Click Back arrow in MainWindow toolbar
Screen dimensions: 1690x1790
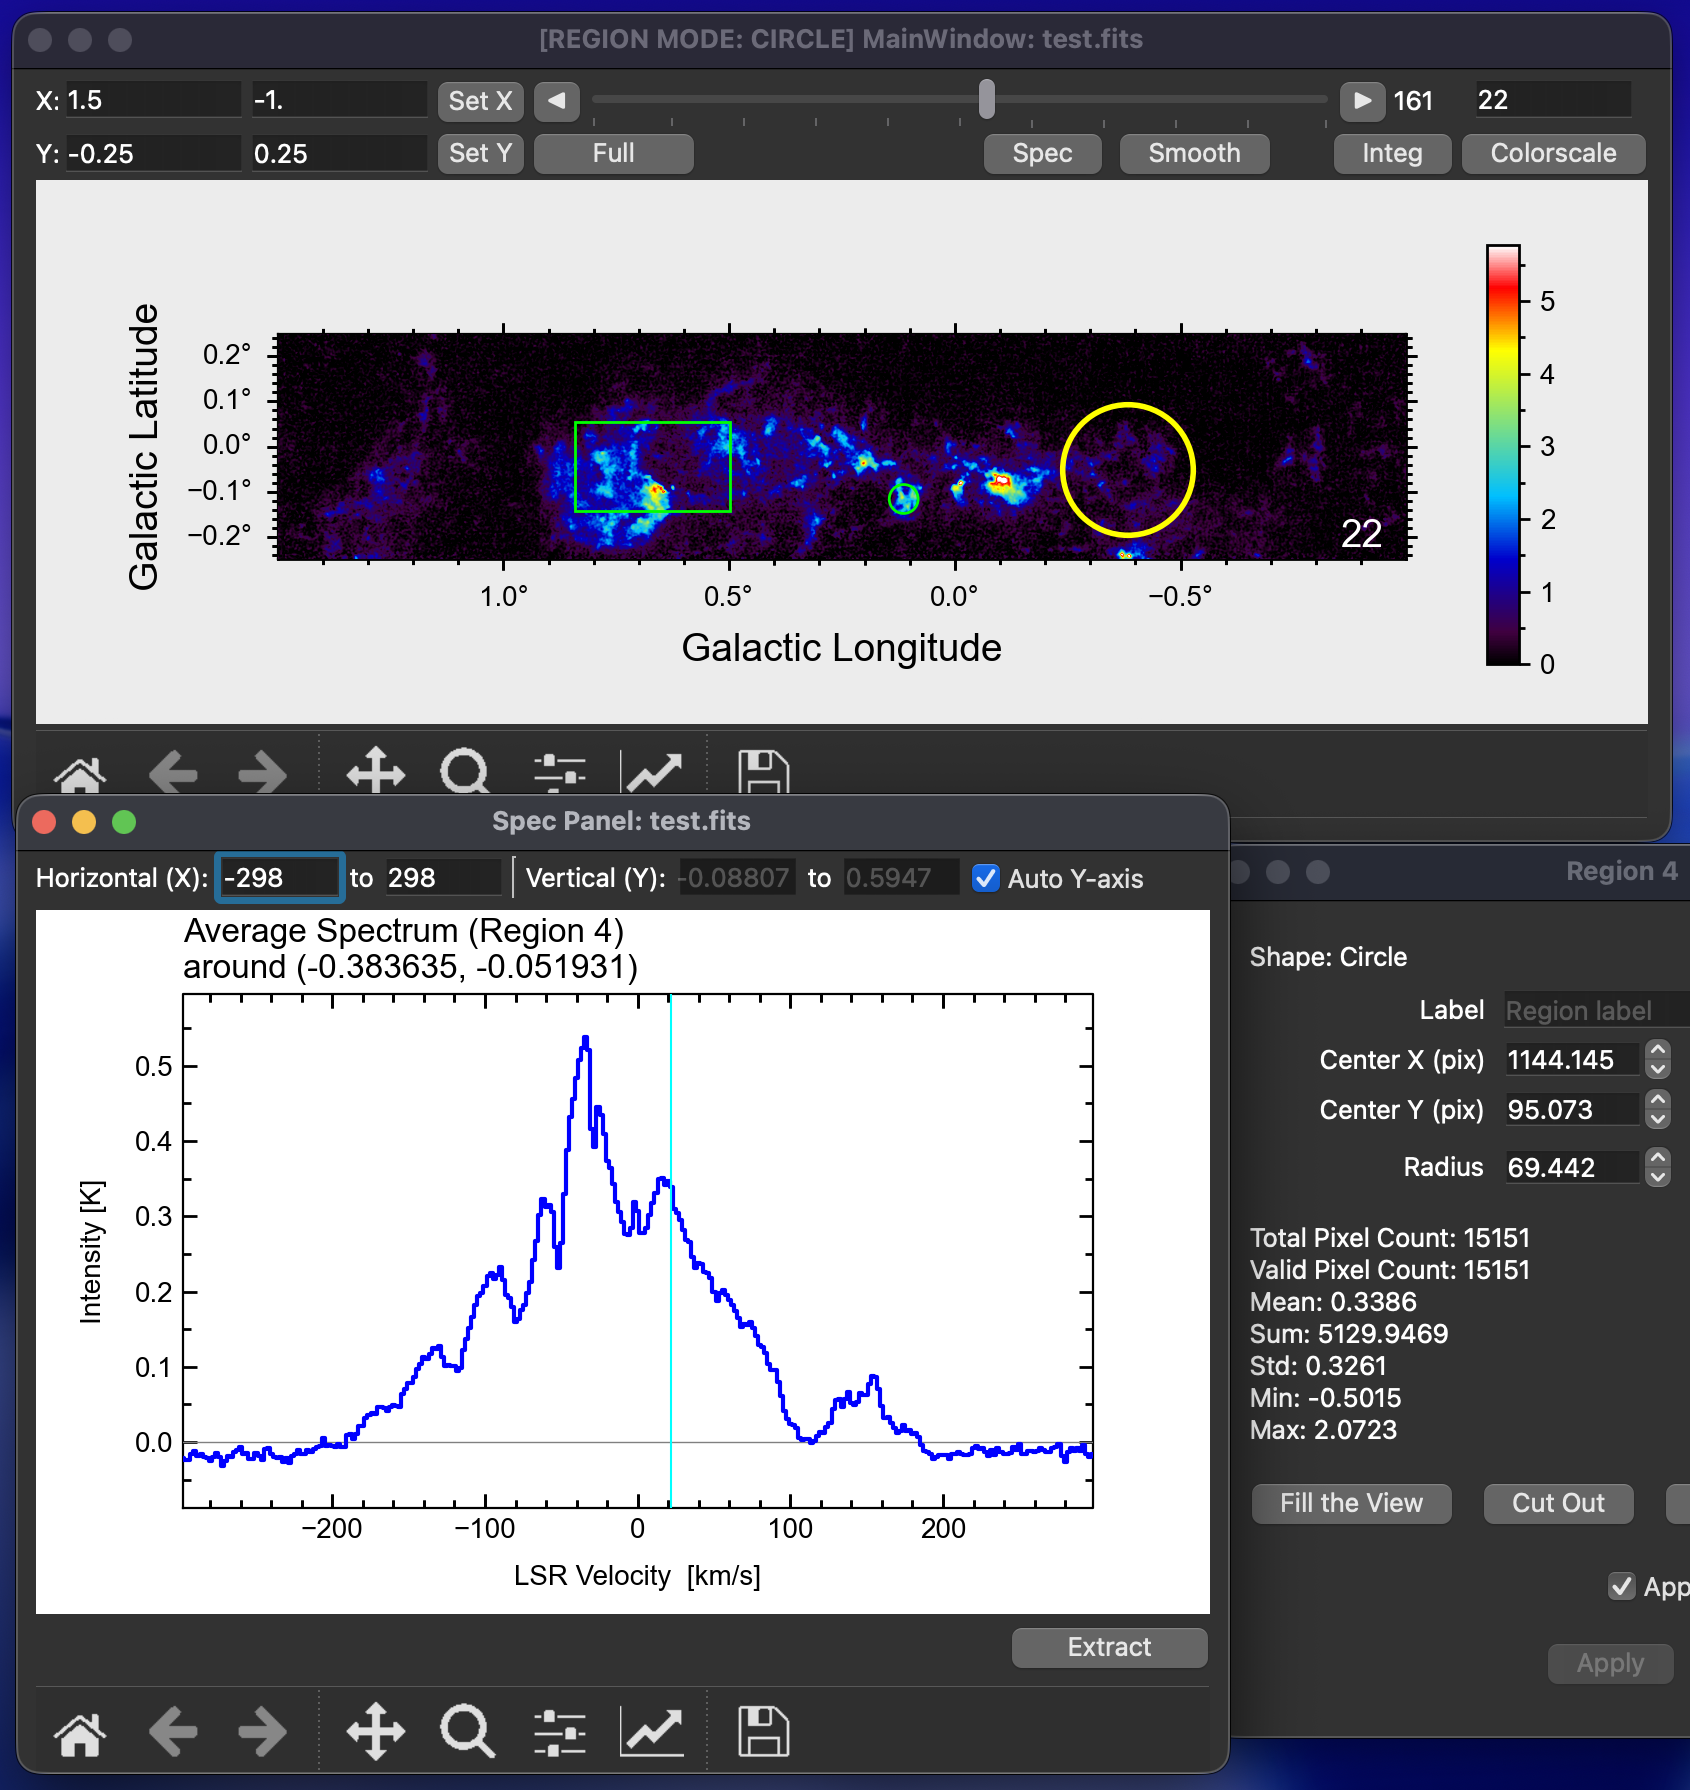tap(173, 773)
